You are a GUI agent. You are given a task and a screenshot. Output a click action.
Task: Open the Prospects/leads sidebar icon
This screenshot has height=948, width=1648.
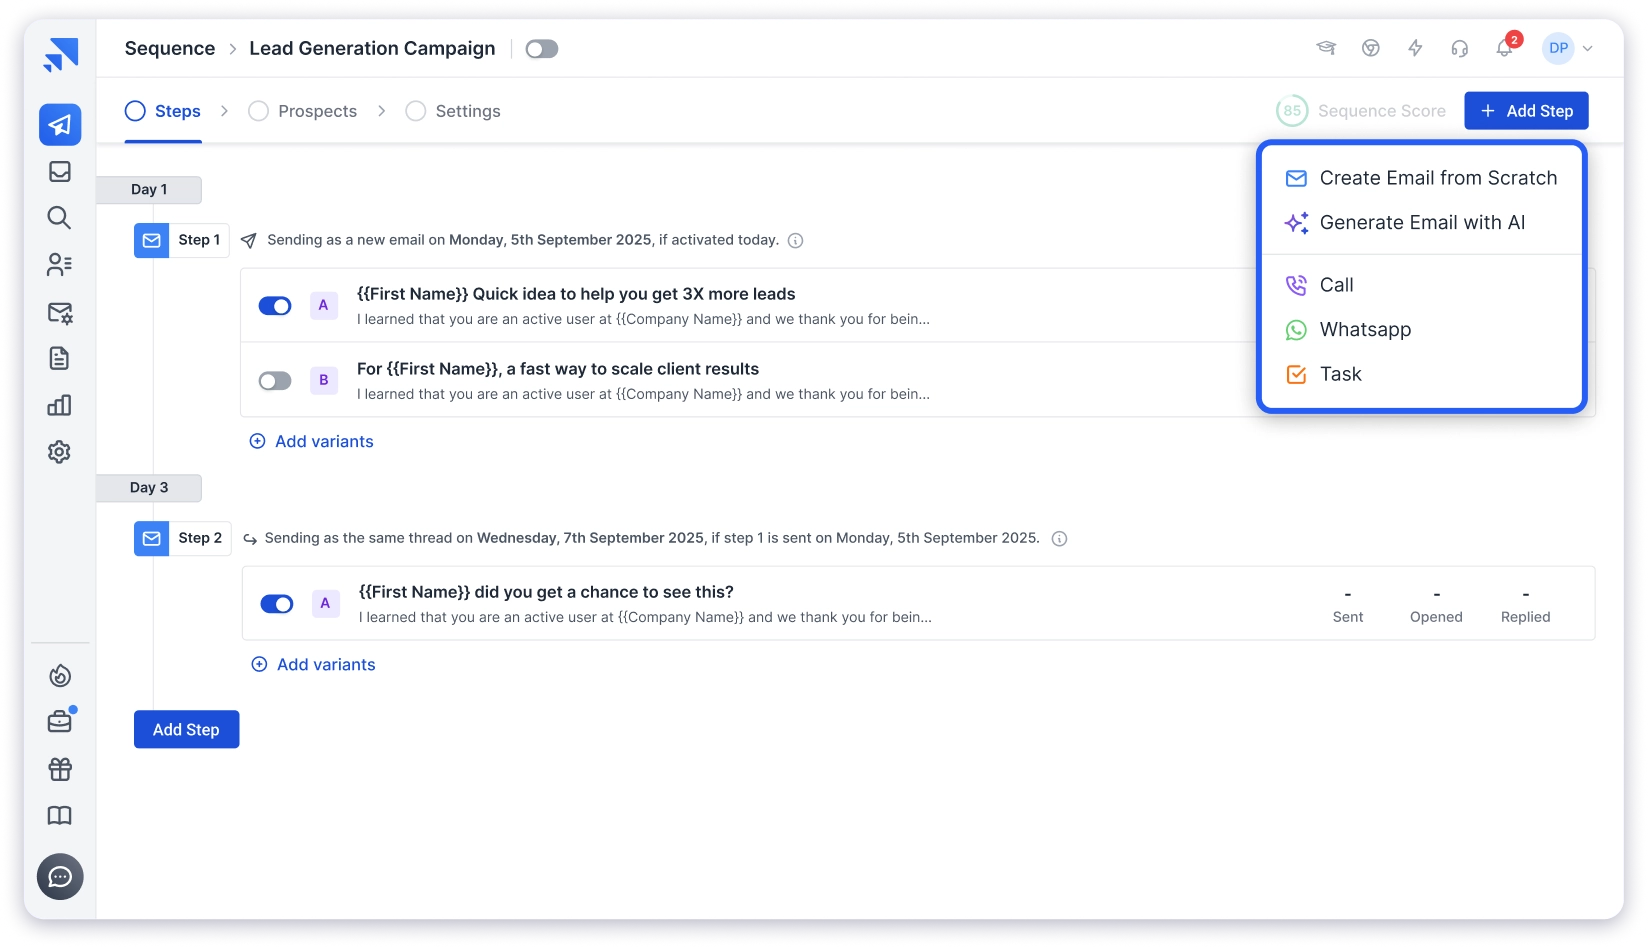pyautogui.click(x=60, y=264)
